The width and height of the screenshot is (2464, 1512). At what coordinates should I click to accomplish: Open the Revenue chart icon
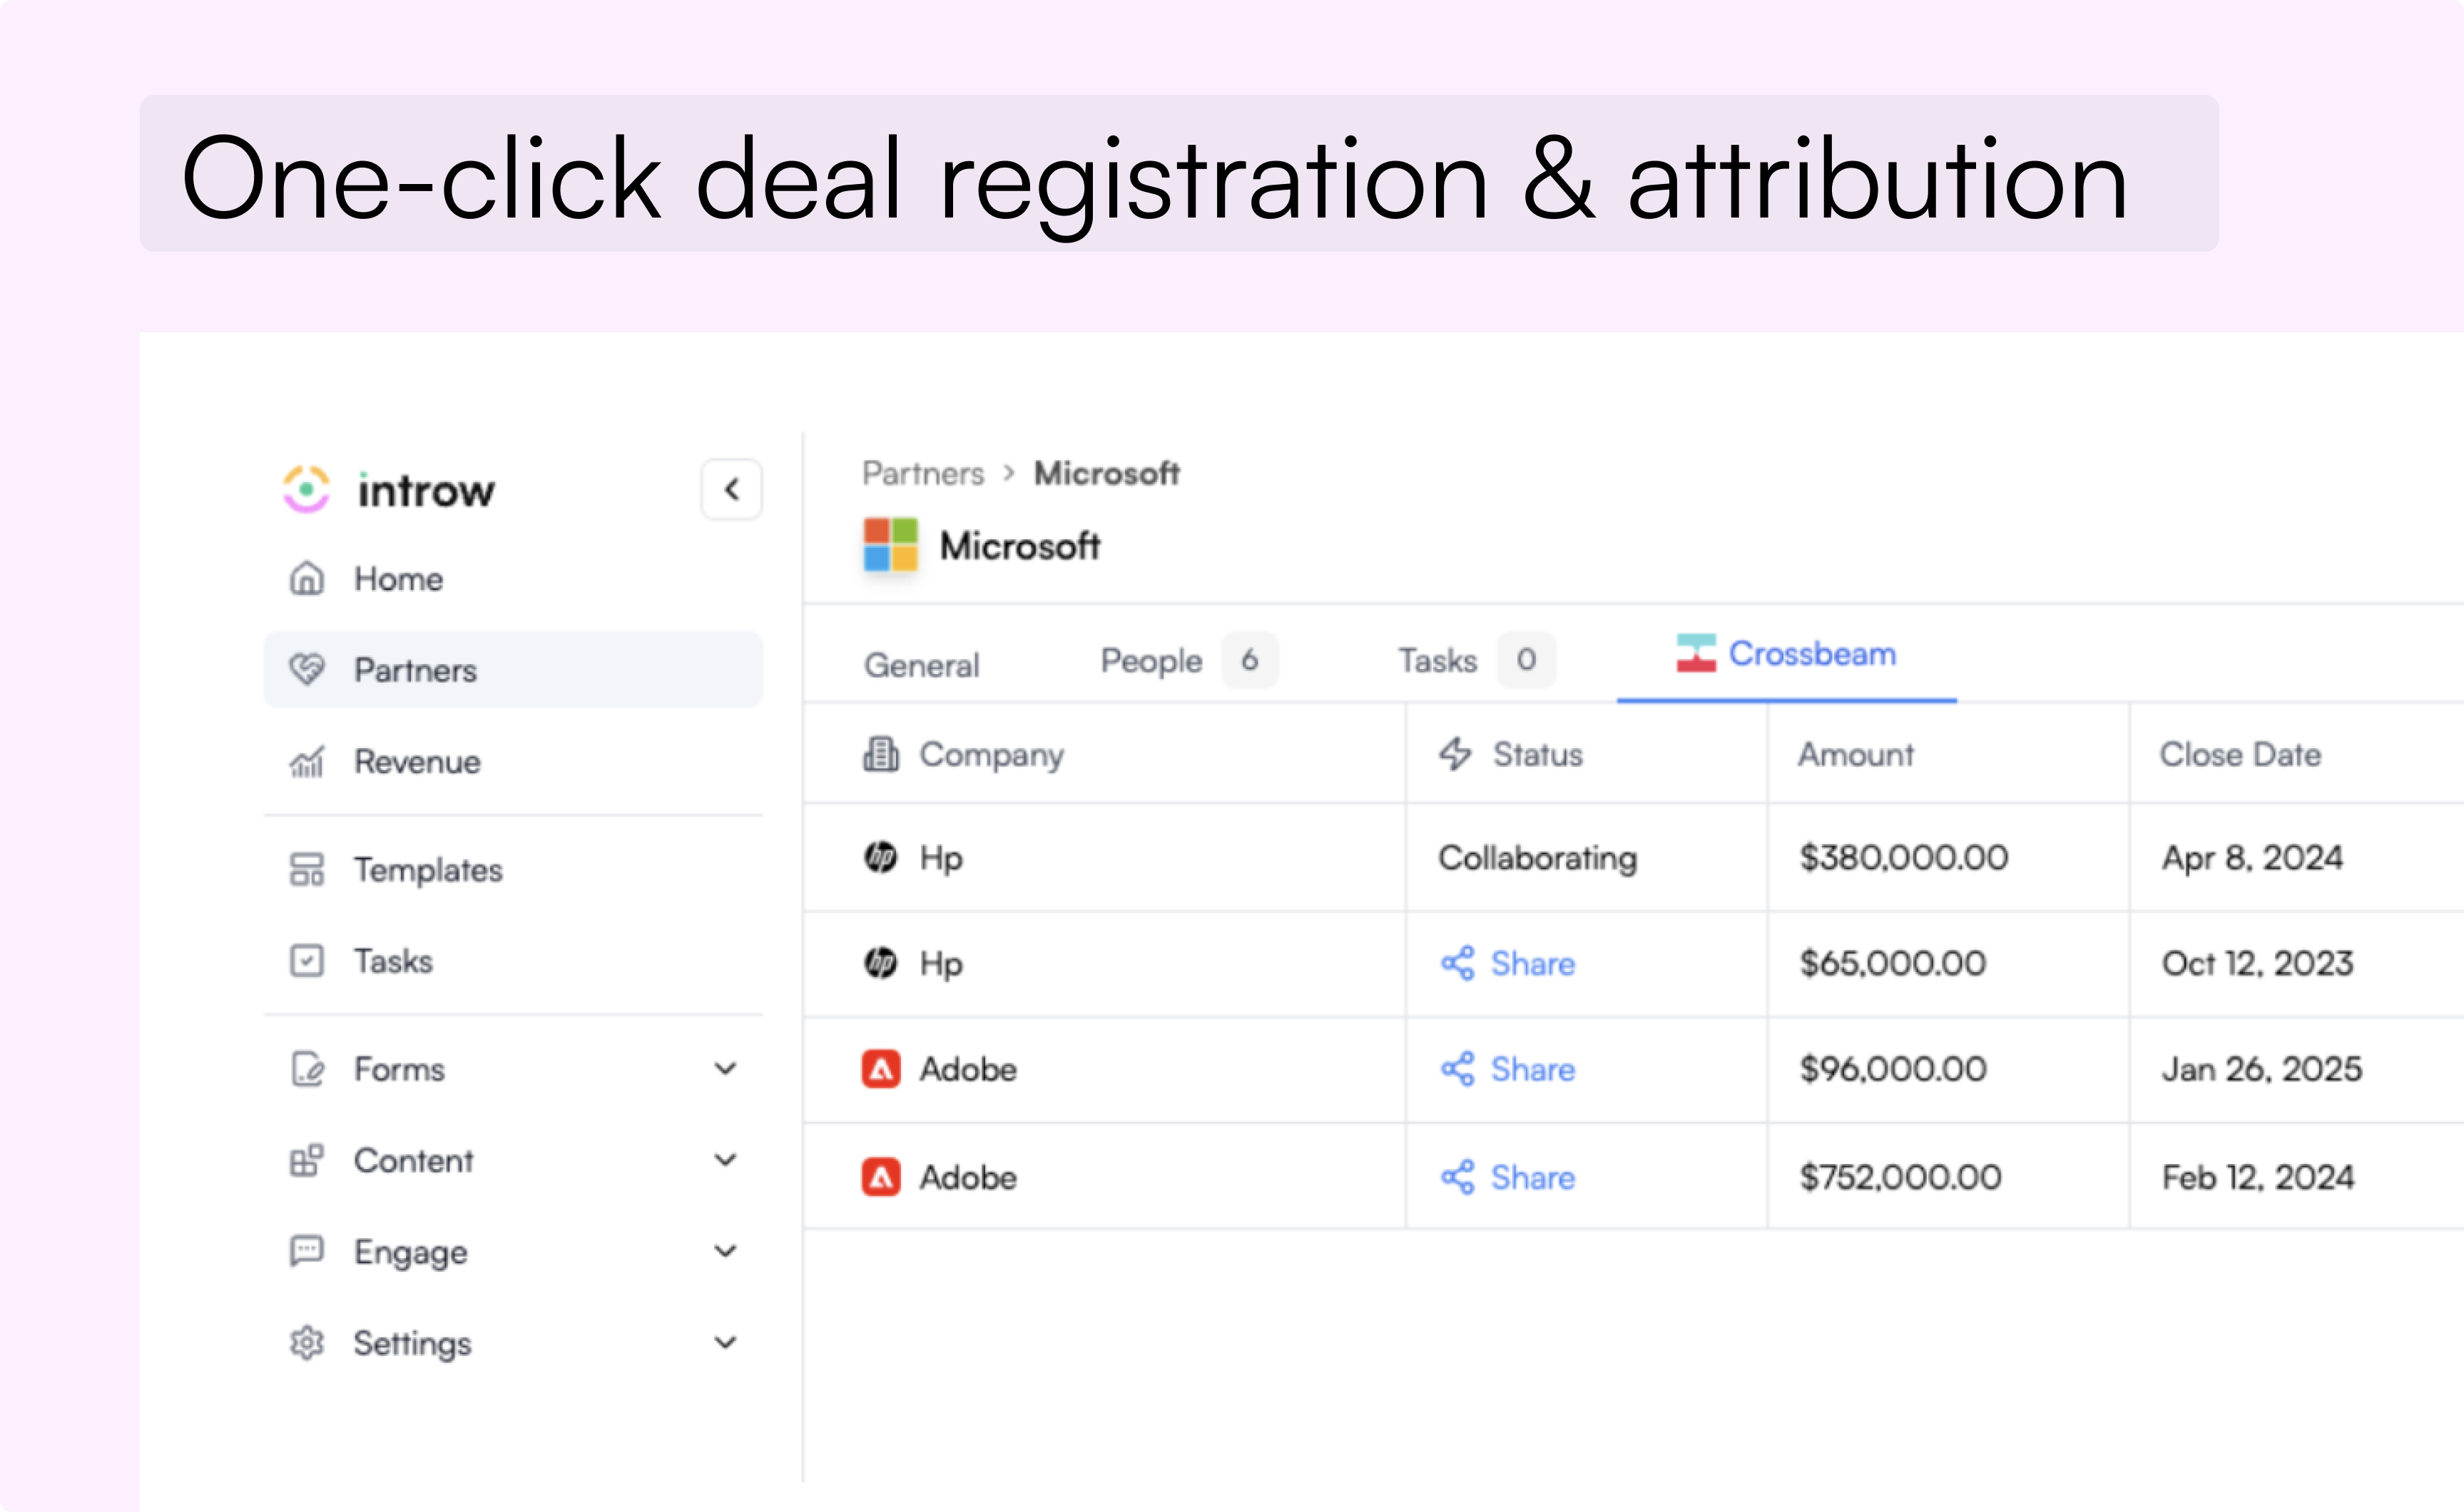pyautogui.click(x=307, y=762)
